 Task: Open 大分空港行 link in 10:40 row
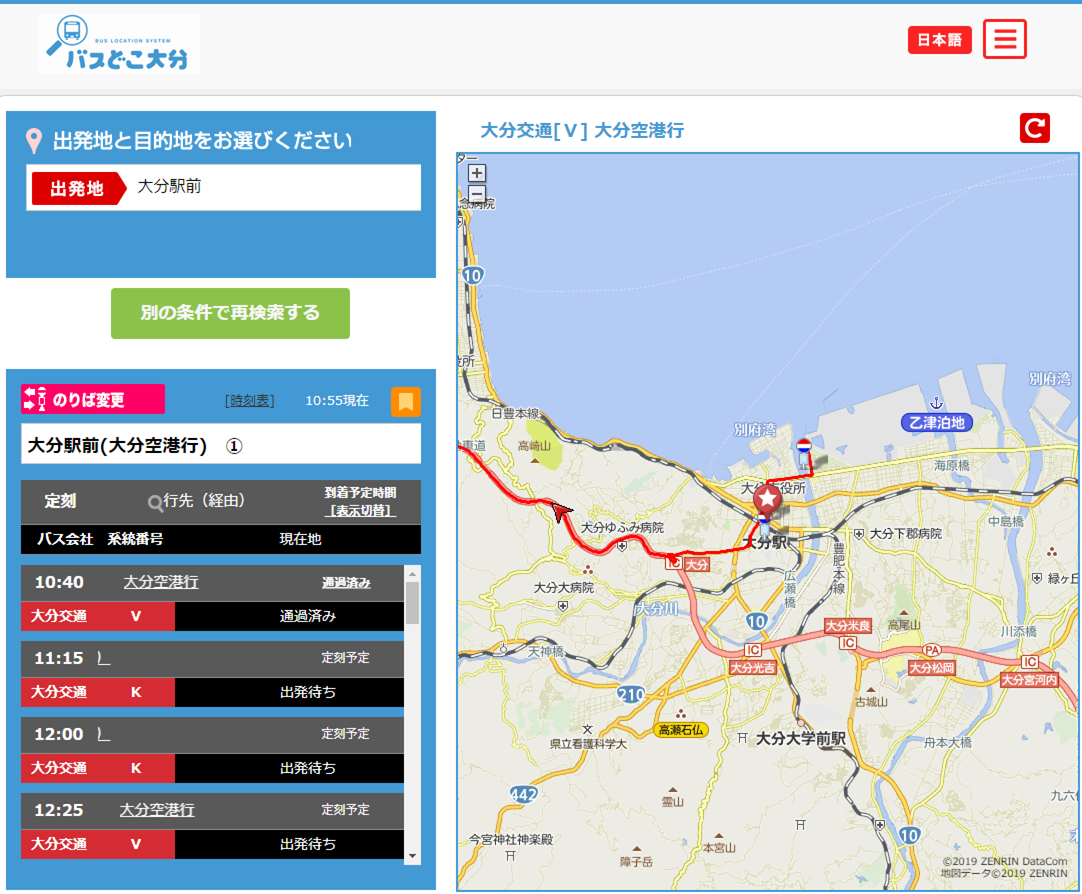[161, 582]
